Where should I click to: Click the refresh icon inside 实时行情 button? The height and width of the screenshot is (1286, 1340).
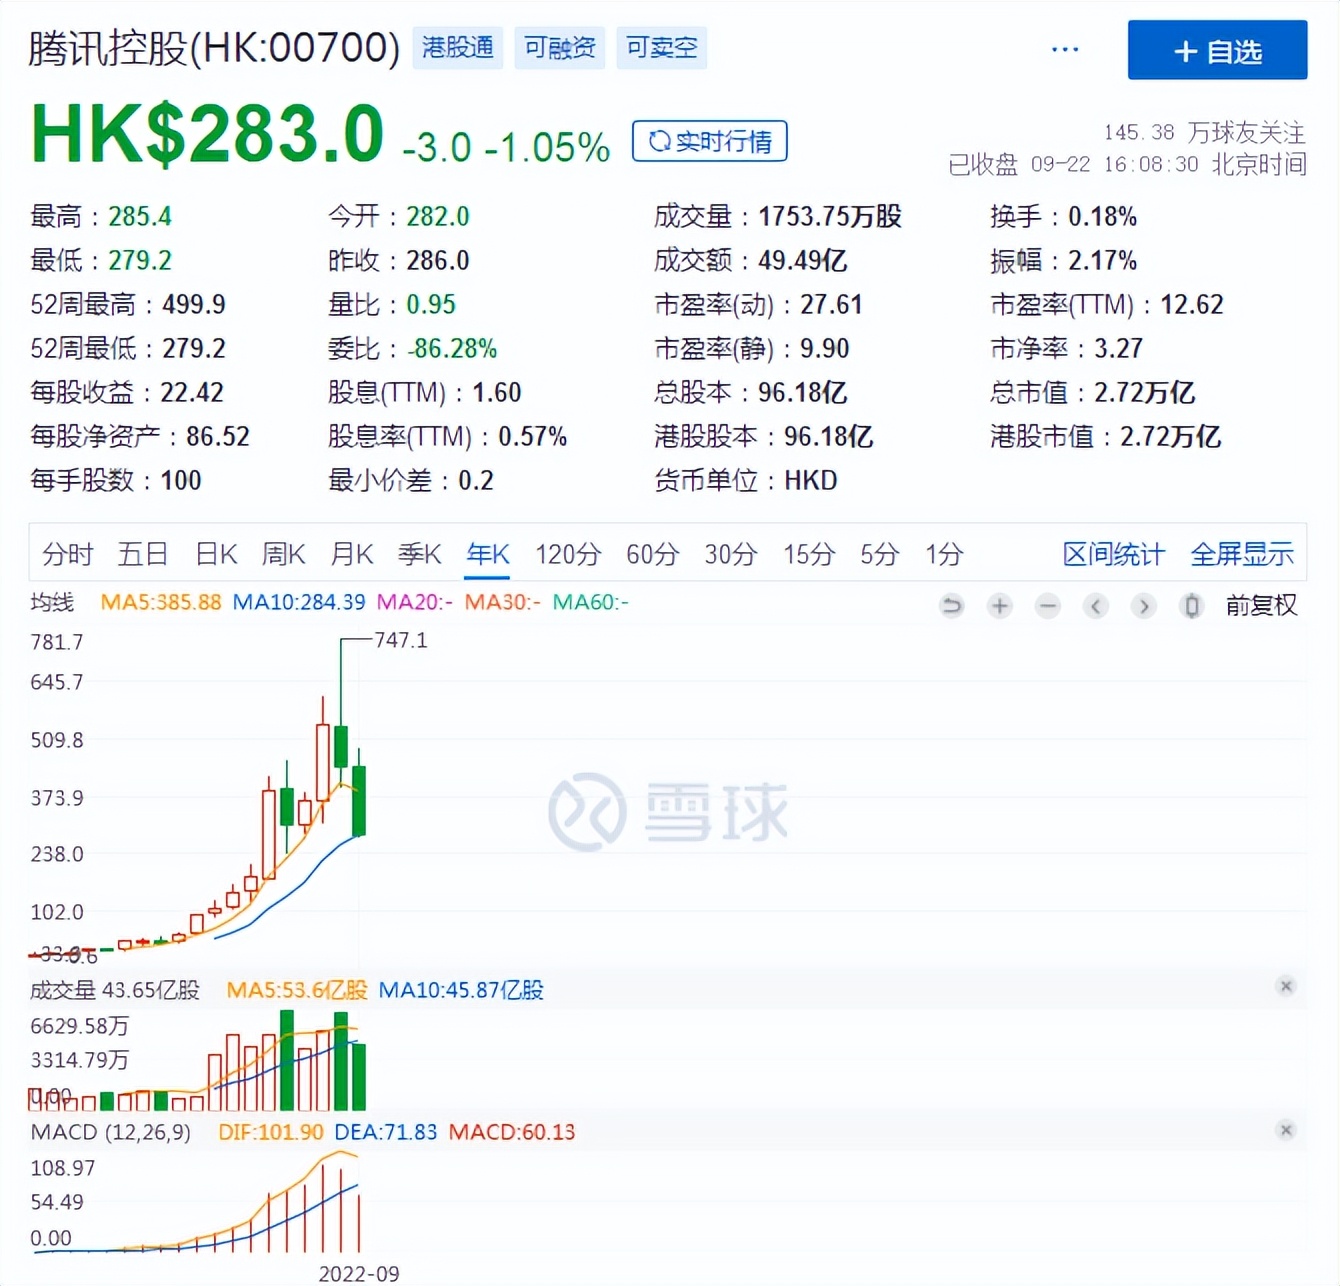pos(659,141)
